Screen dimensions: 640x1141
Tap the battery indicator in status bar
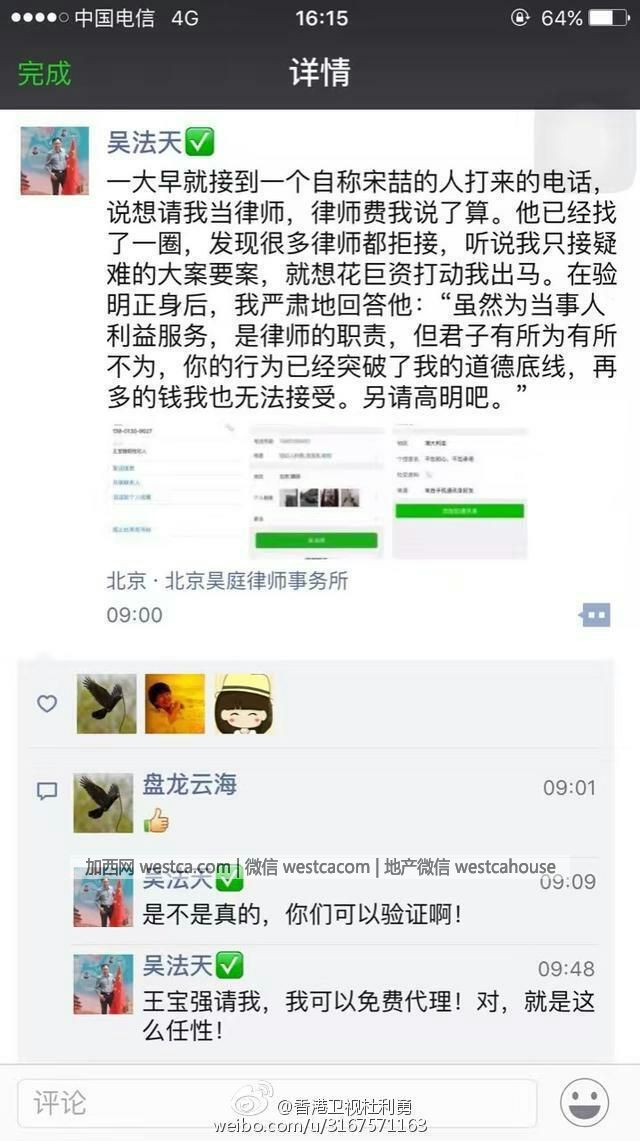[x=609, y=18]
